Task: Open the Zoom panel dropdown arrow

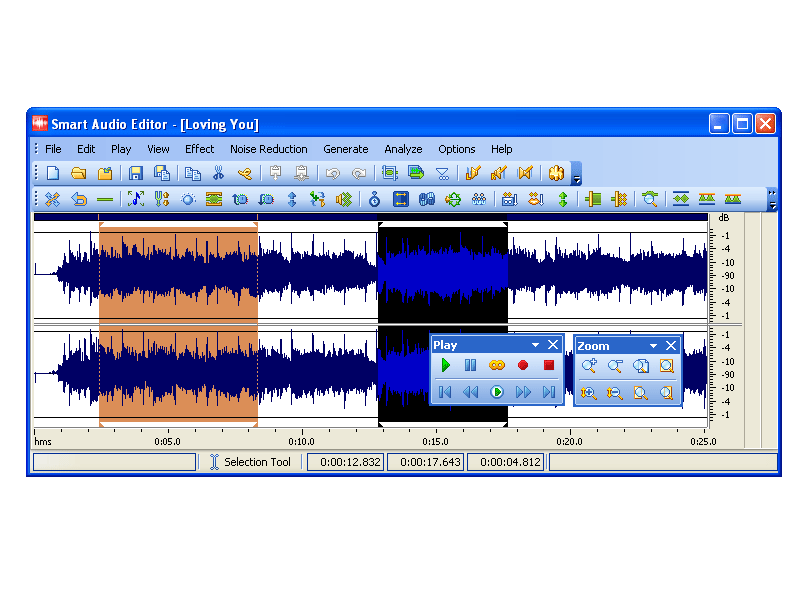Action: coord(653,346)
